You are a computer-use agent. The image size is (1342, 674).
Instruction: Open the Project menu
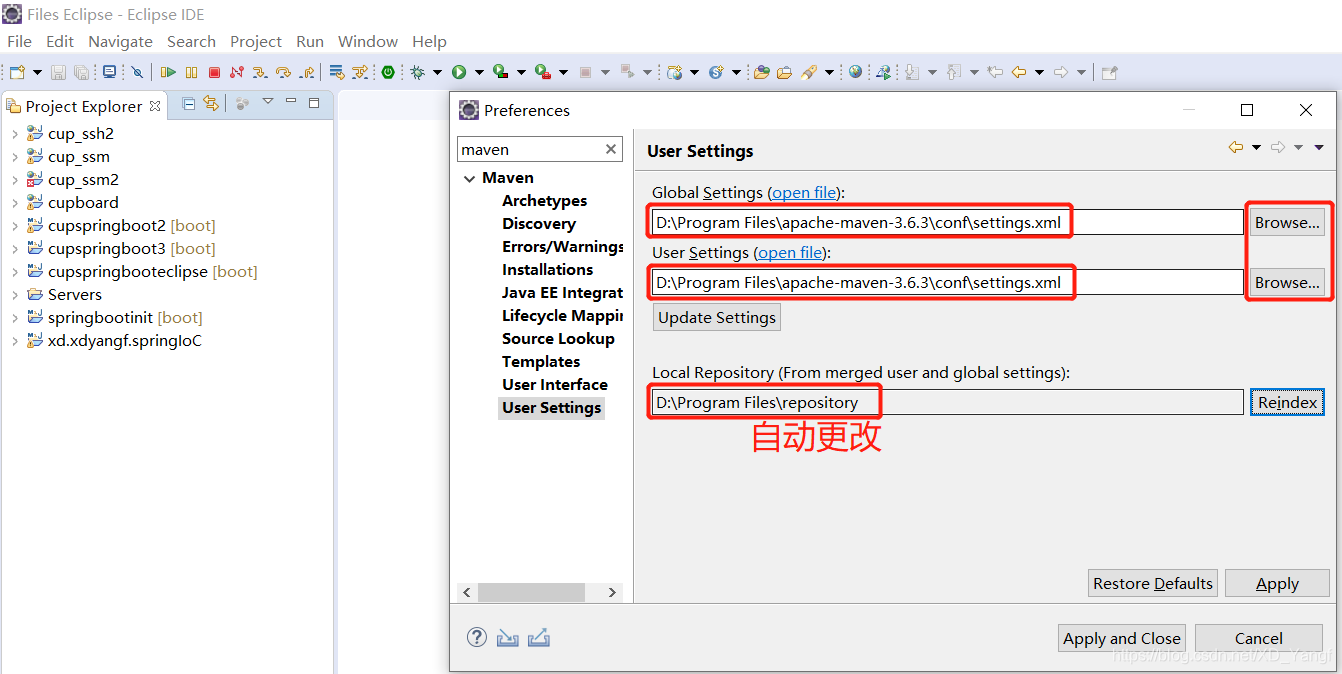[256, 41]
